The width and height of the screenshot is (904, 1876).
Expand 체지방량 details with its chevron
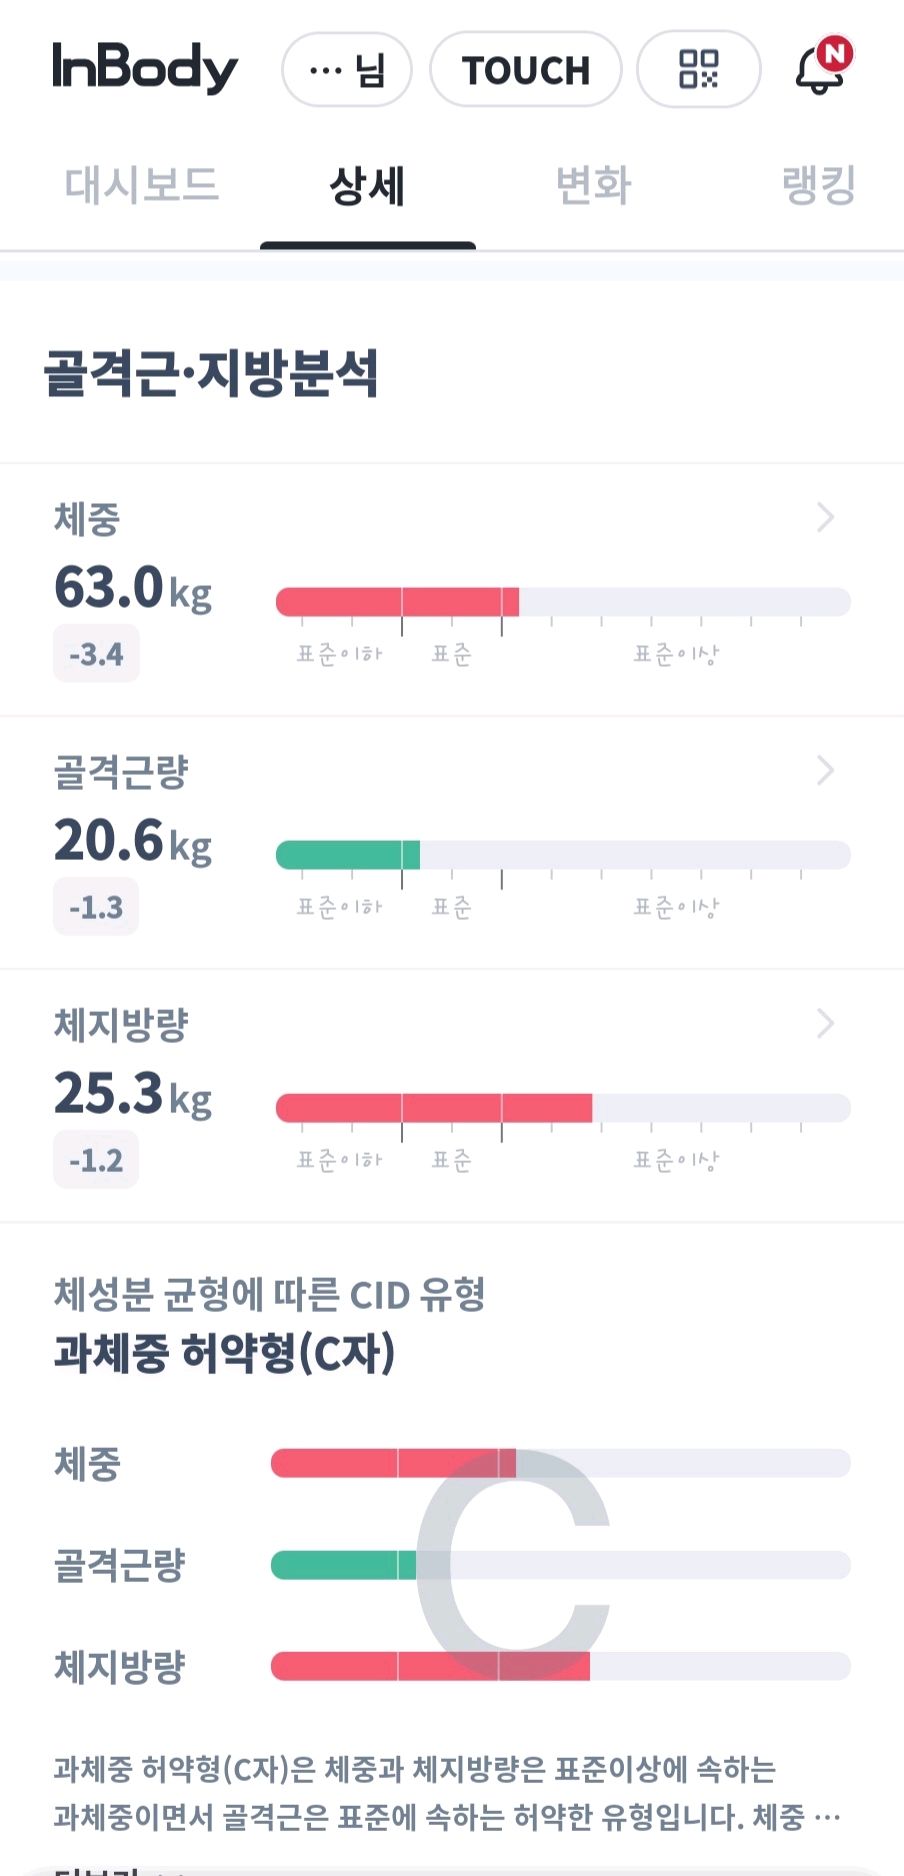pos(825,1023)
